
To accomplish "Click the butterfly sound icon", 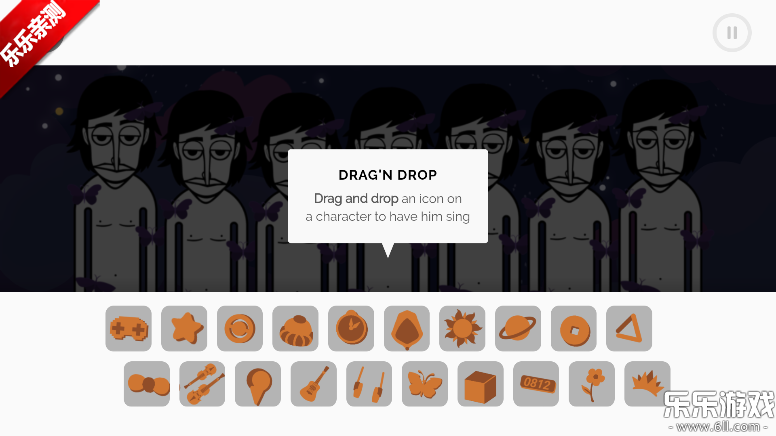I will (x=425, y=384).
